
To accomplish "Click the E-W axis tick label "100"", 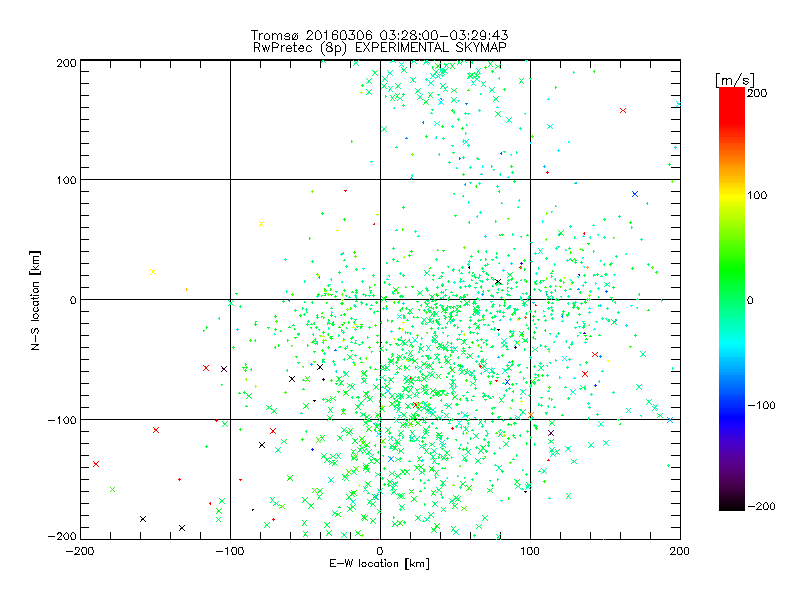I will pyautogui.click(x=530, y=551).
